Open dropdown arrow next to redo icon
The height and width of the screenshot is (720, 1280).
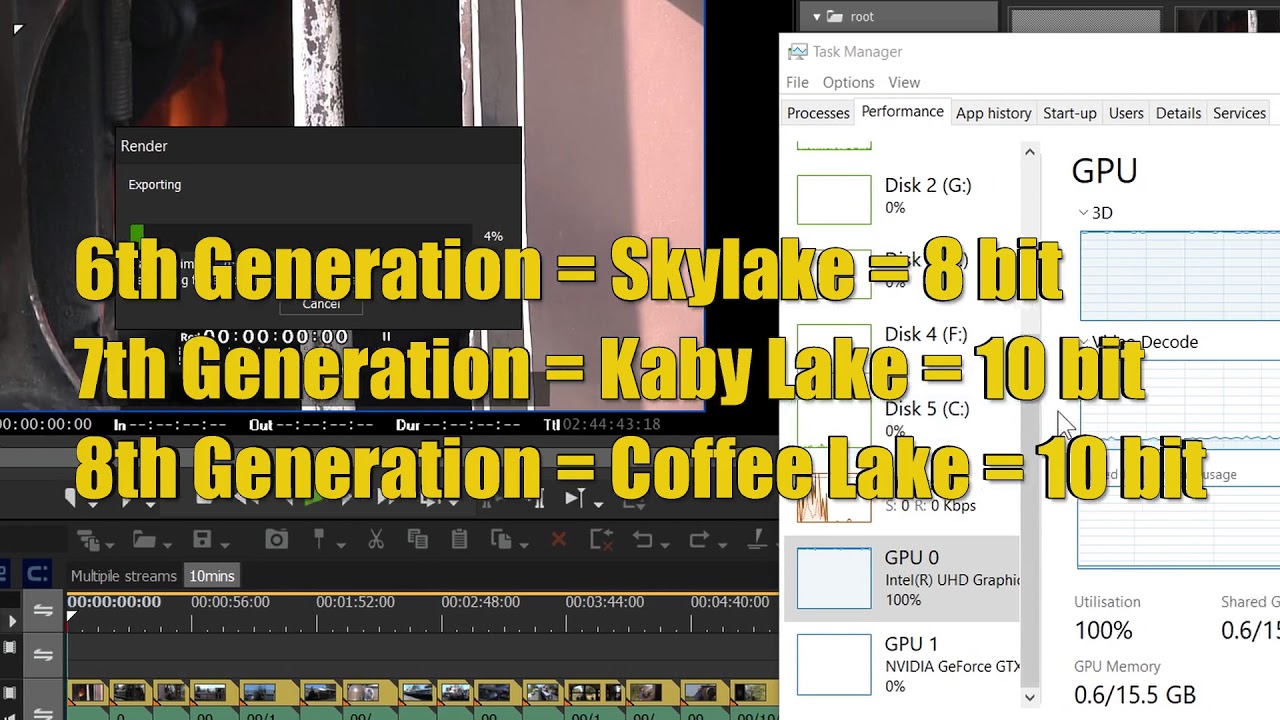tap(722, 546)
